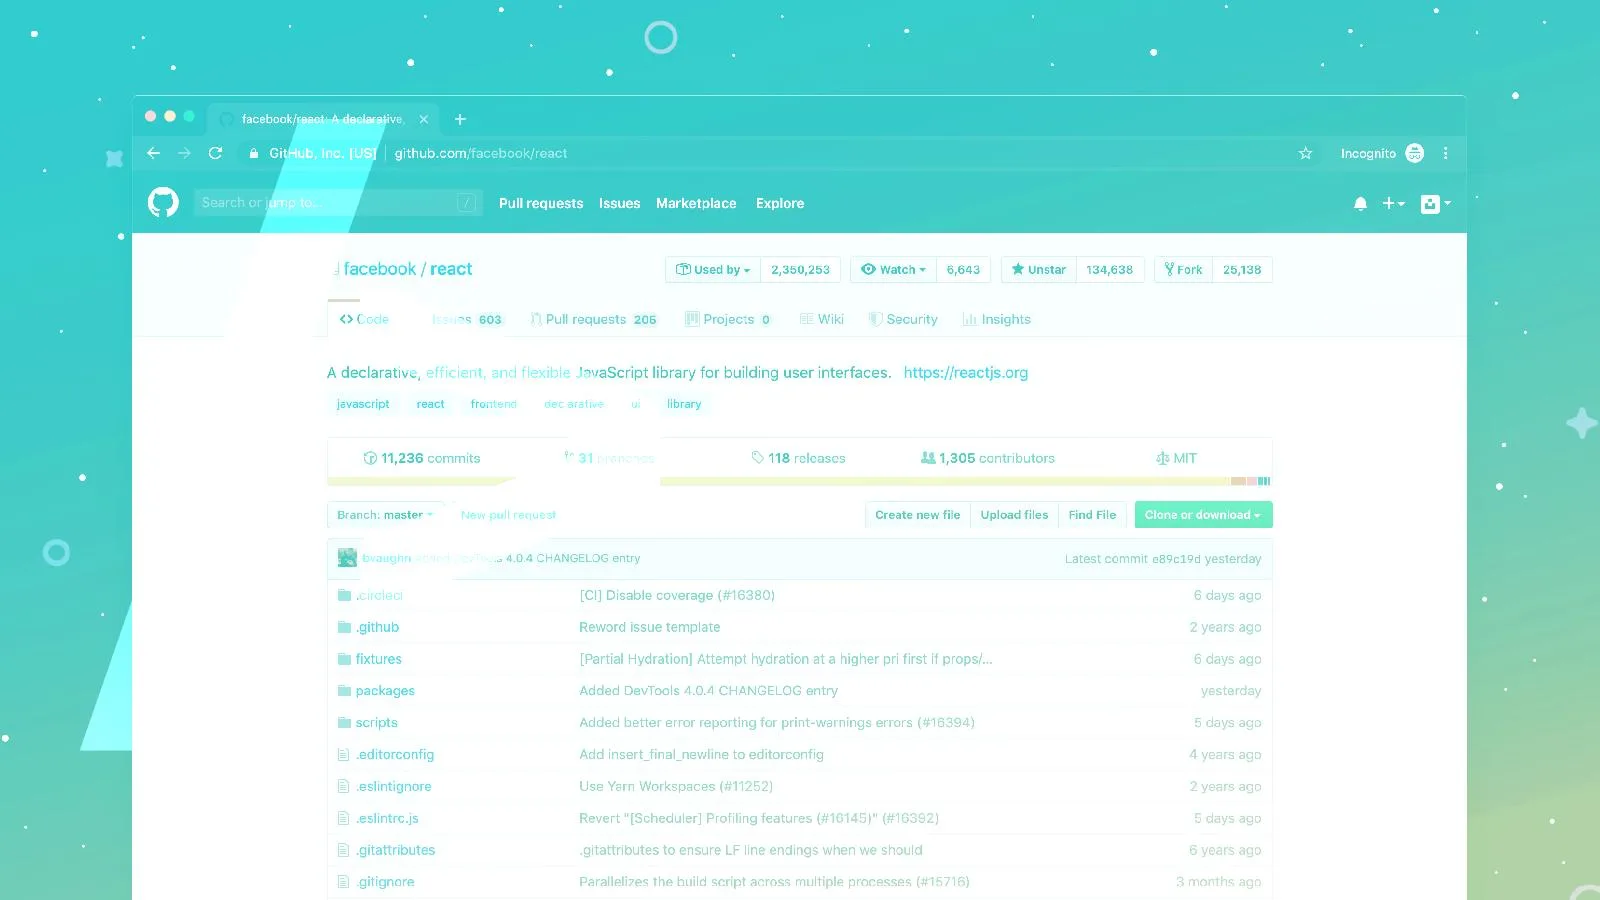View the 11,236 commits
This screenshot has width=1600, height=900.
(x=421, y=458)
